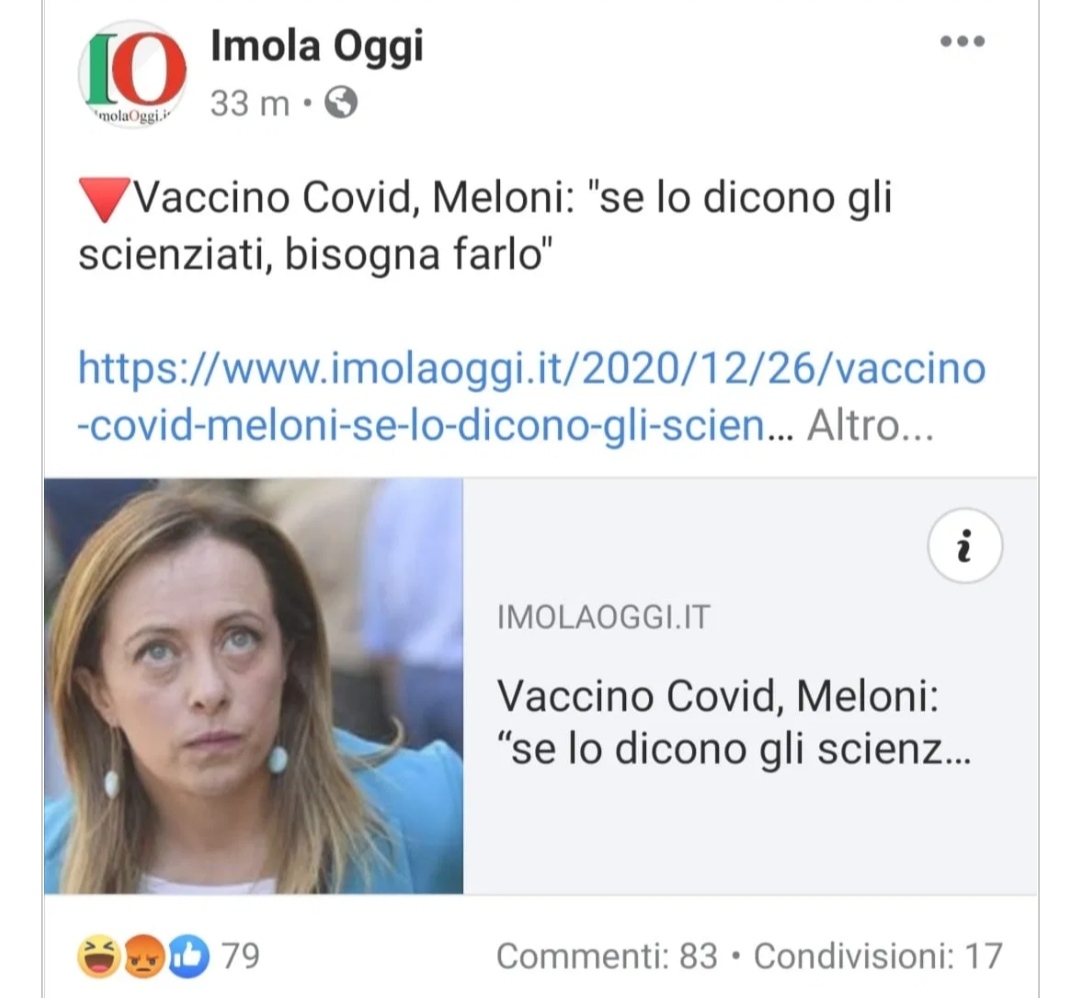
Task: Click the angry face reaction icon
Action: point(145,957)
